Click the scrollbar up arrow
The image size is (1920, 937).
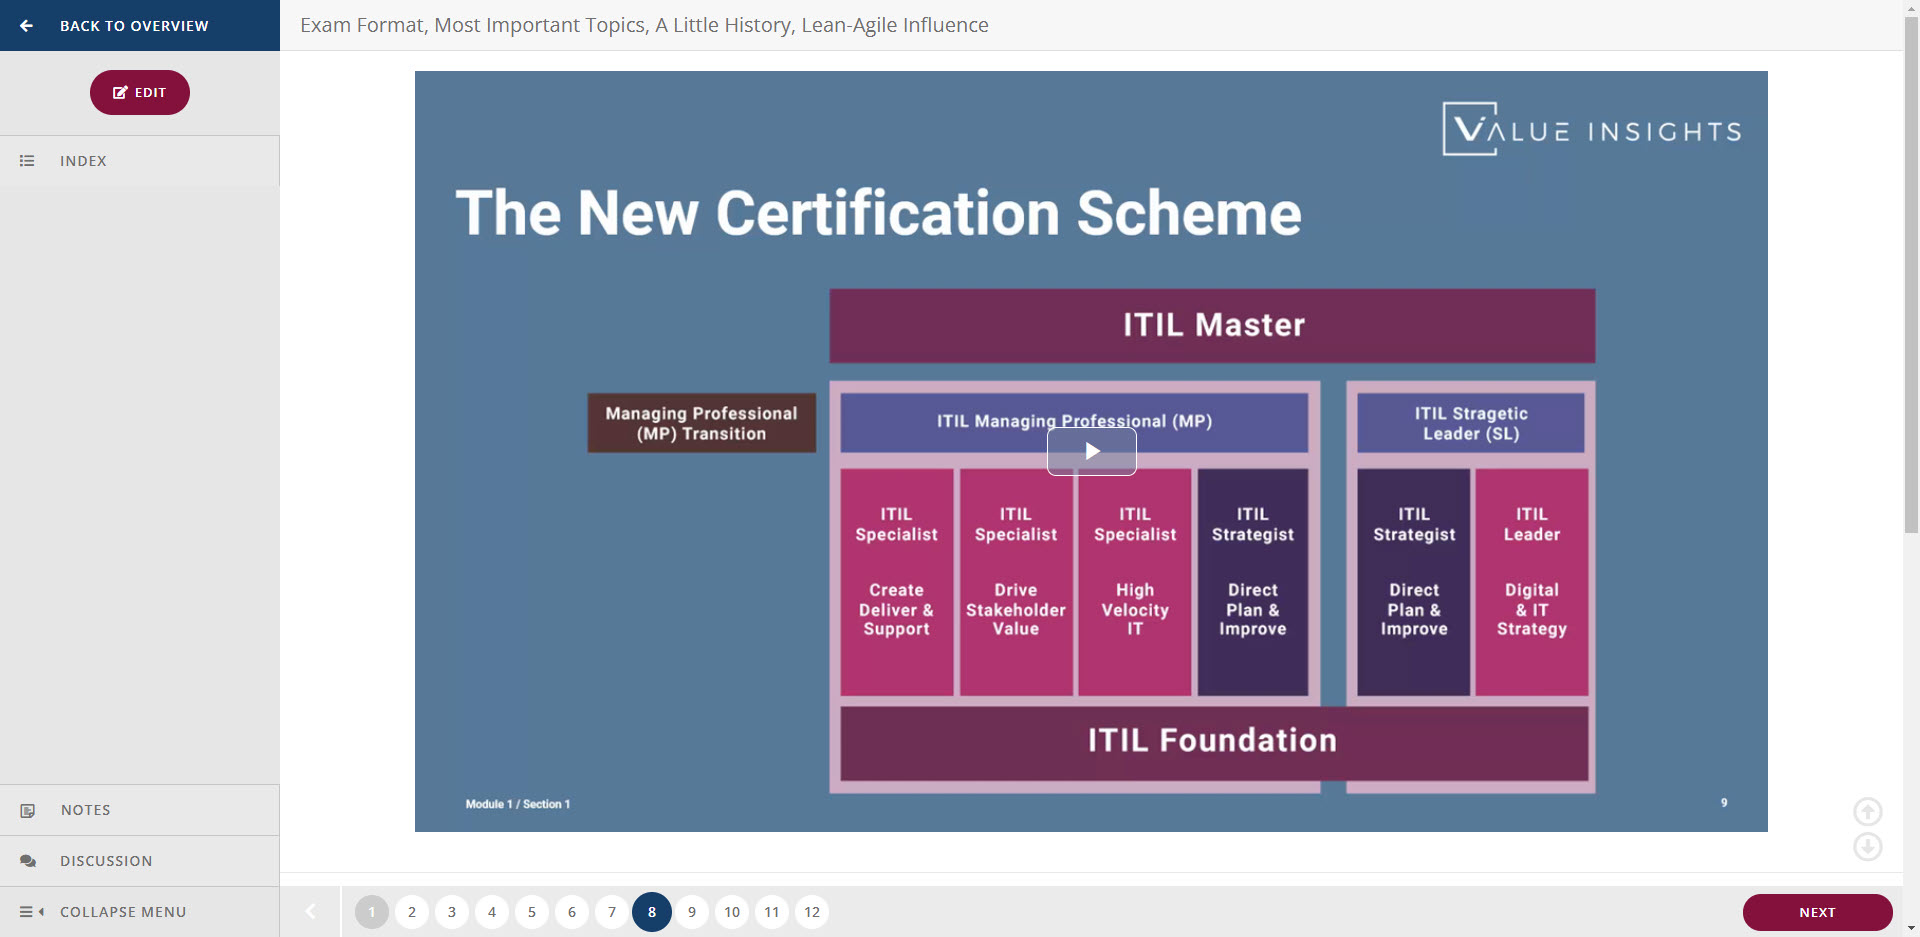1911,7
